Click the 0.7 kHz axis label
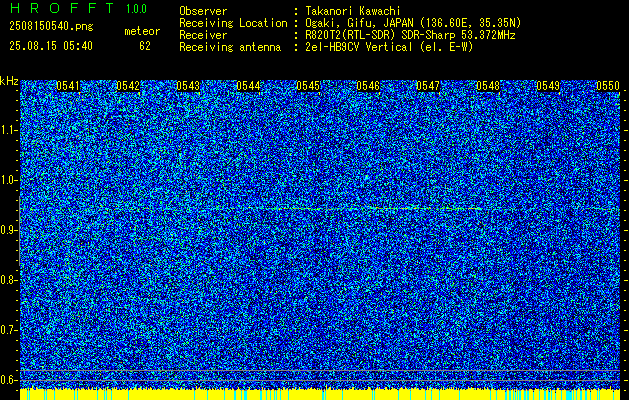 (8, 330)
